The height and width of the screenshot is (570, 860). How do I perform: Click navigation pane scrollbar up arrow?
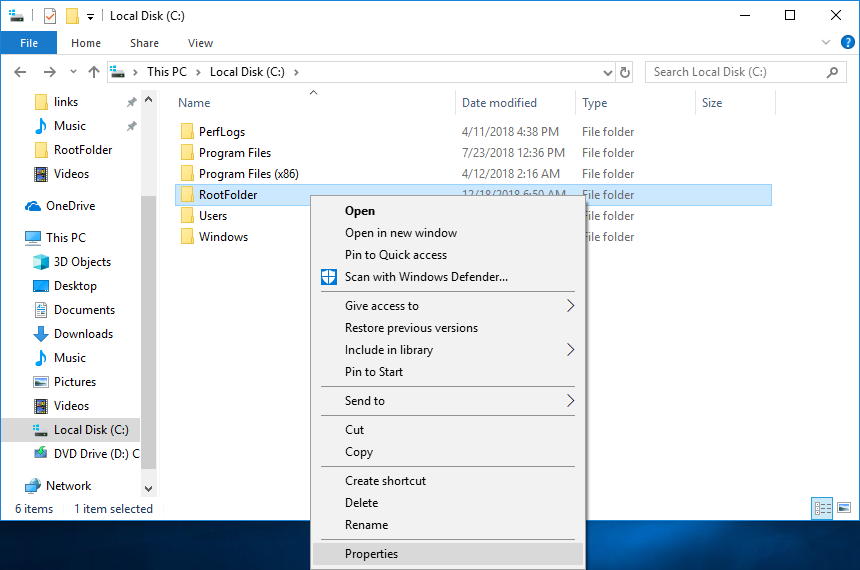148,100
